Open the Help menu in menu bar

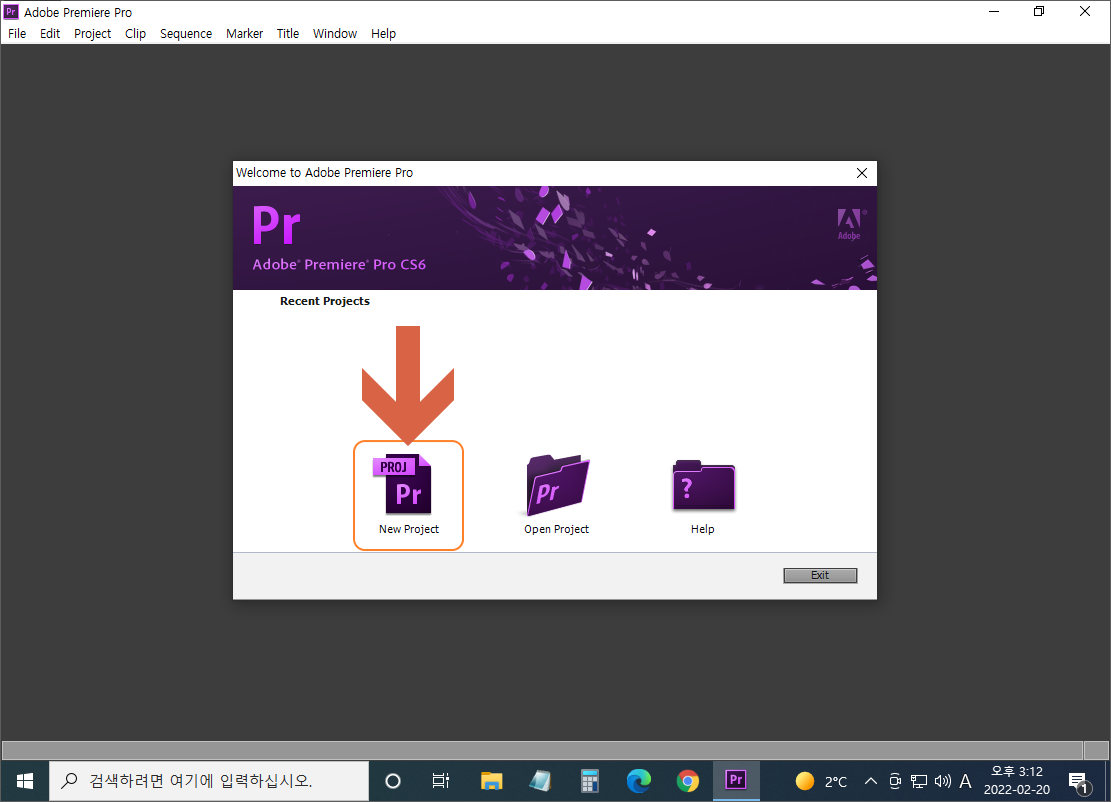383,33
